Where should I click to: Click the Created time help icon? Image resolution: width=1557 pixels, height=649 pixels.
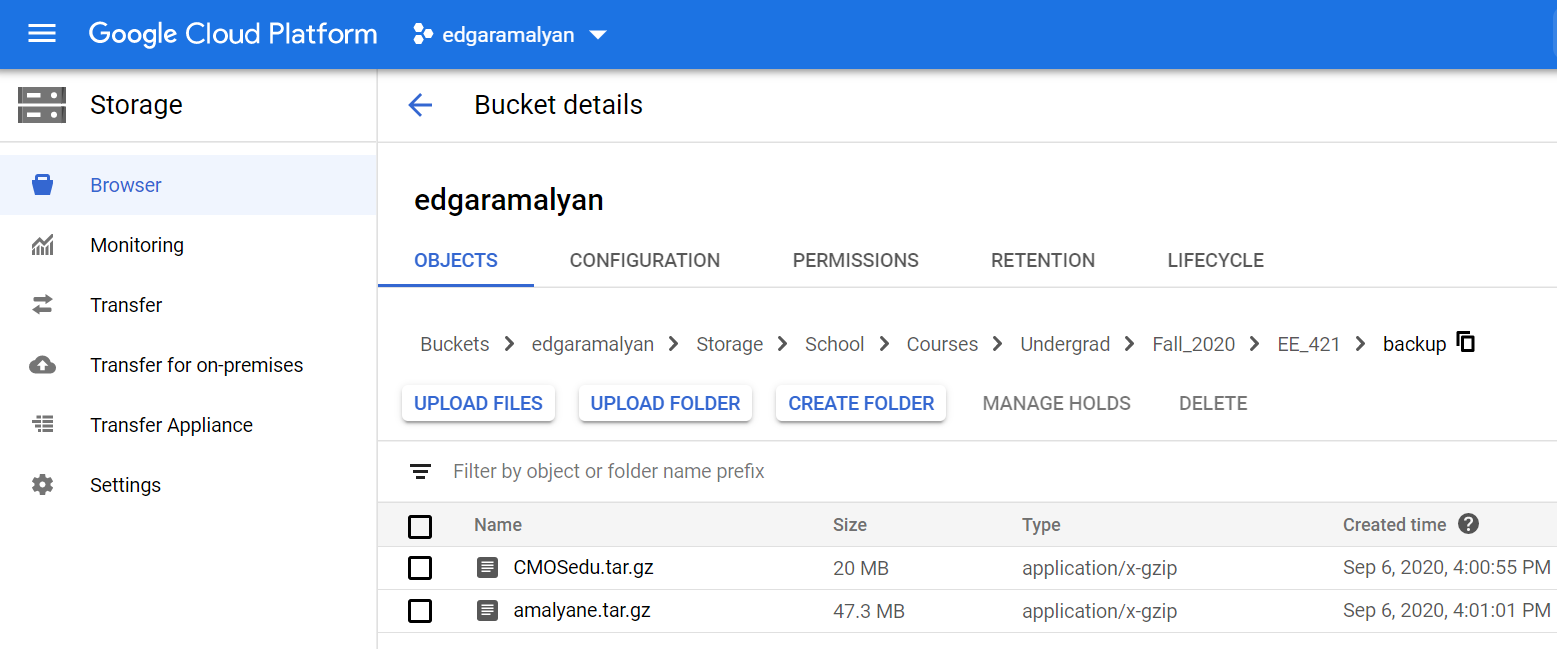point(1468,524)
